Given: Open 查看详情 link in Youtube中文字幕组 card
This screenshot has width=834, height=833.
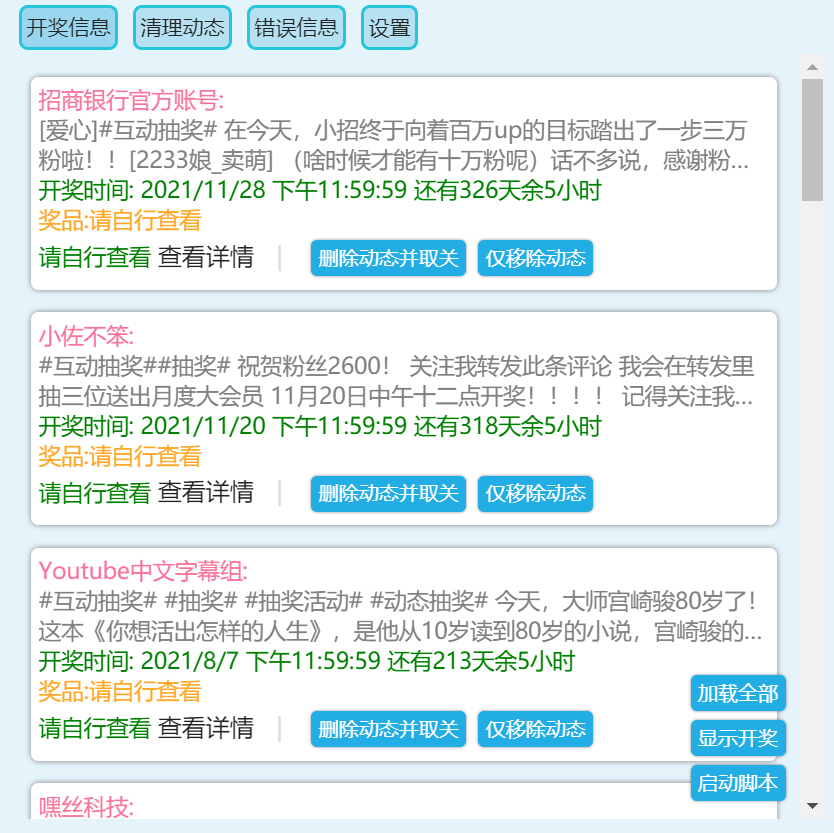Looking at the screenshot, I should 206,728.
